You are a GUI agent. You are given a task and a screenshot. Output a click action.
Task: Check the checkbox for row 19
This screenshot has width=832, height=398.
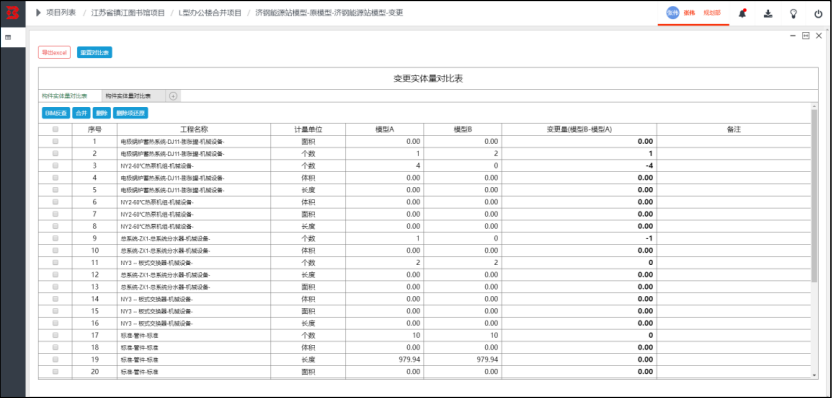(55, 359)
